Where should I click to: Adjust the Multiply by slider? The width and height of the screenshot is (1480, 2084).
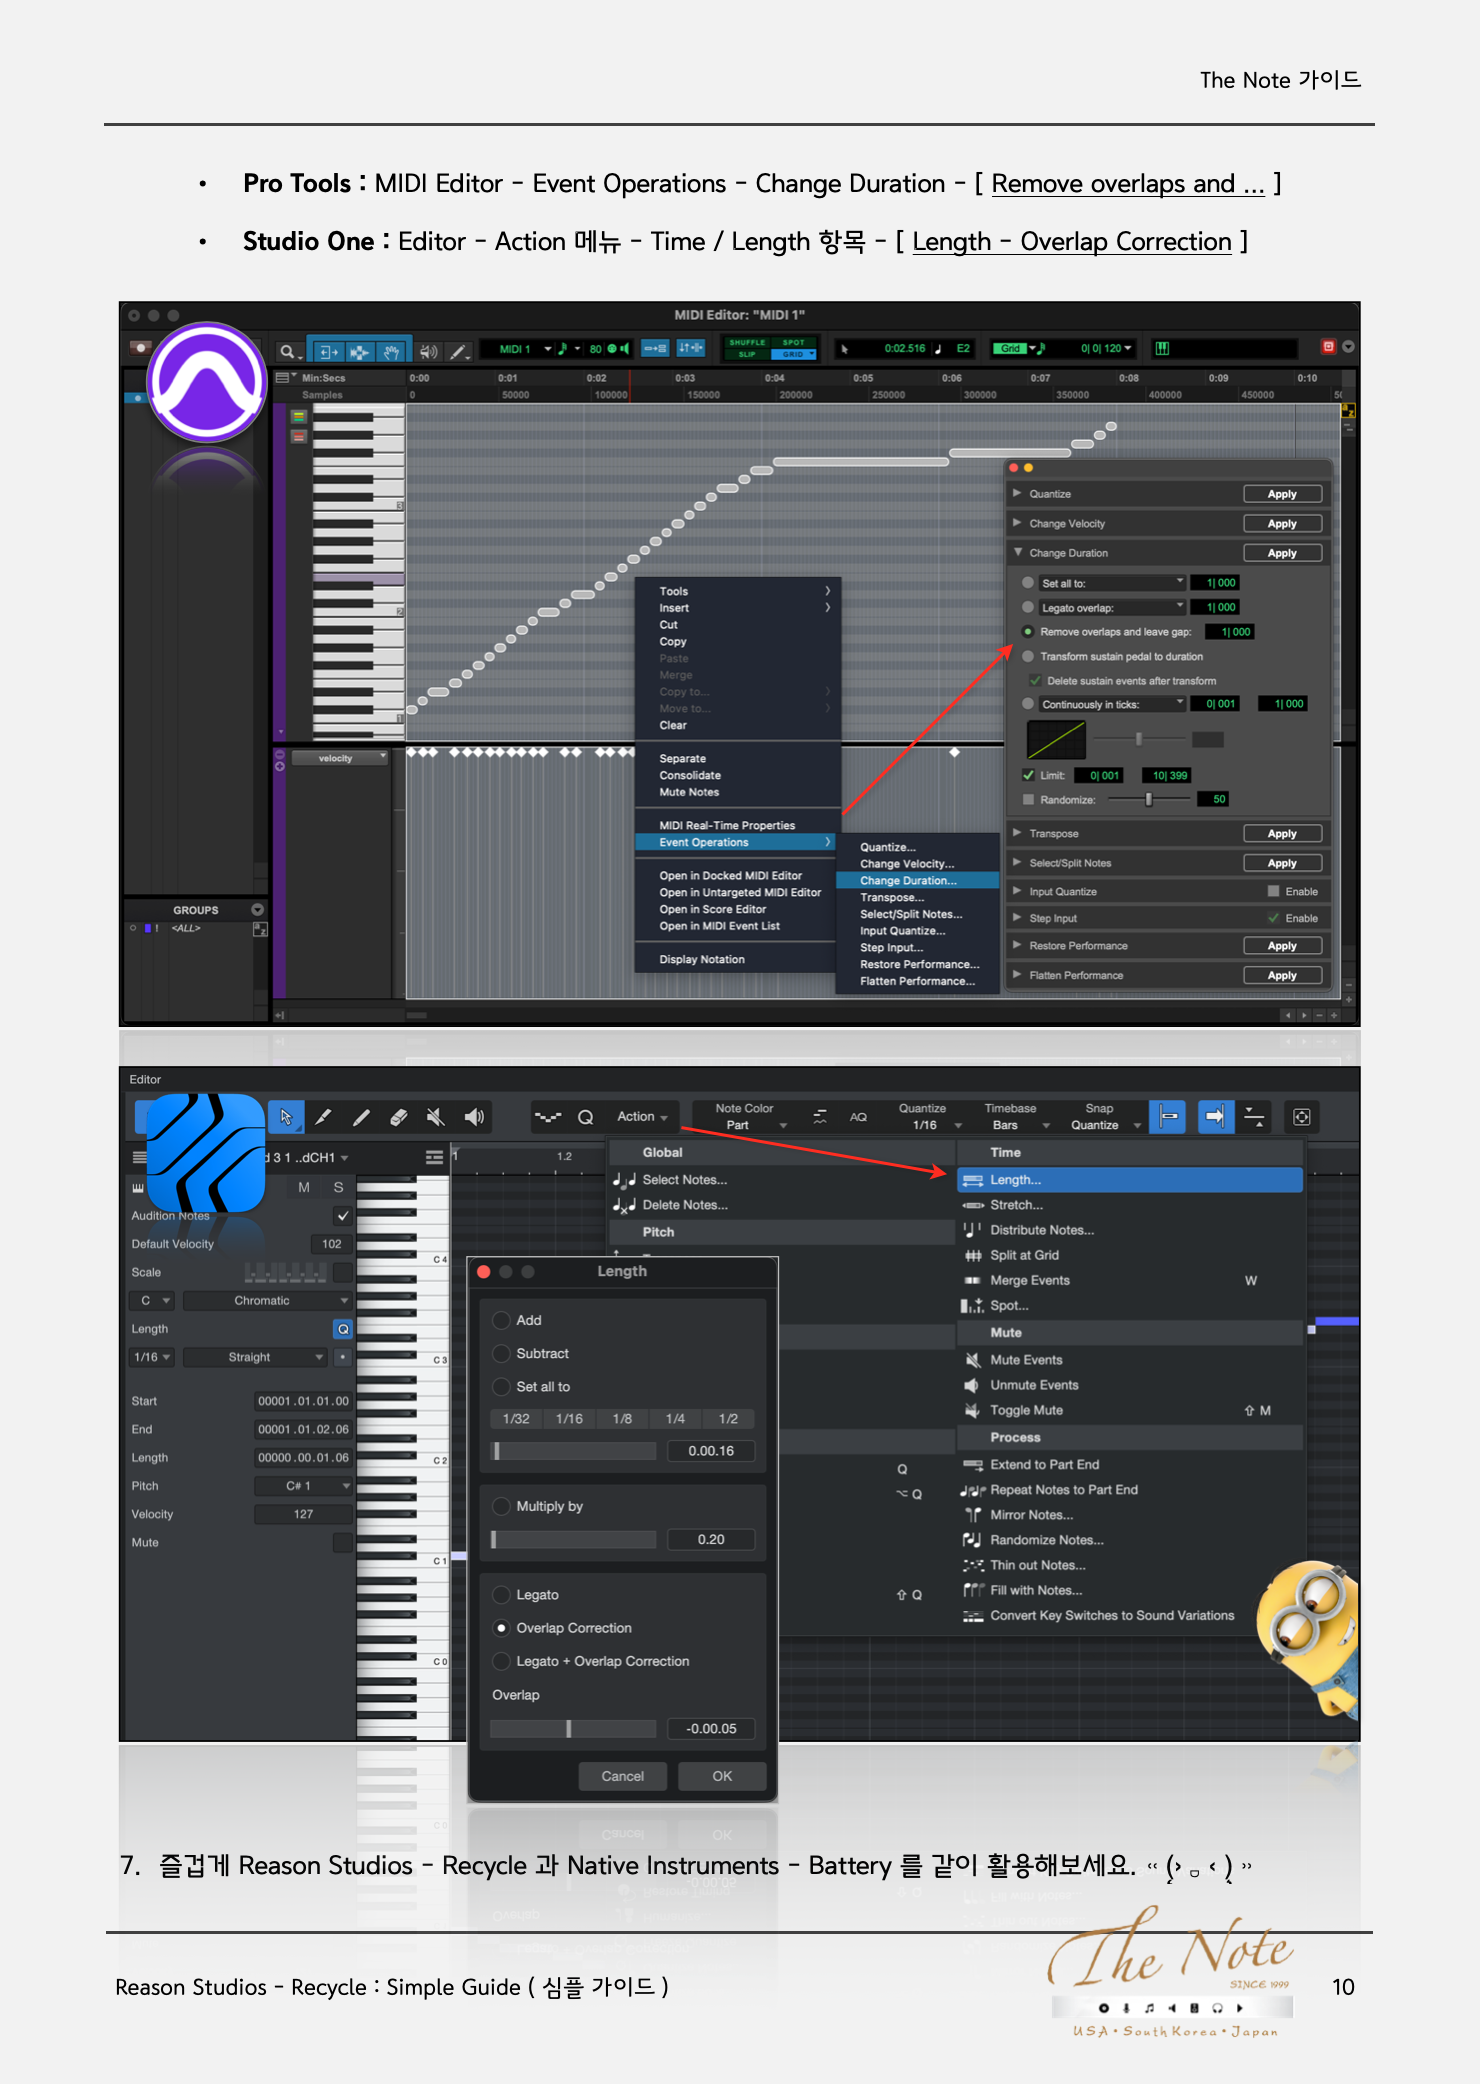click(x=573, y=1540)
